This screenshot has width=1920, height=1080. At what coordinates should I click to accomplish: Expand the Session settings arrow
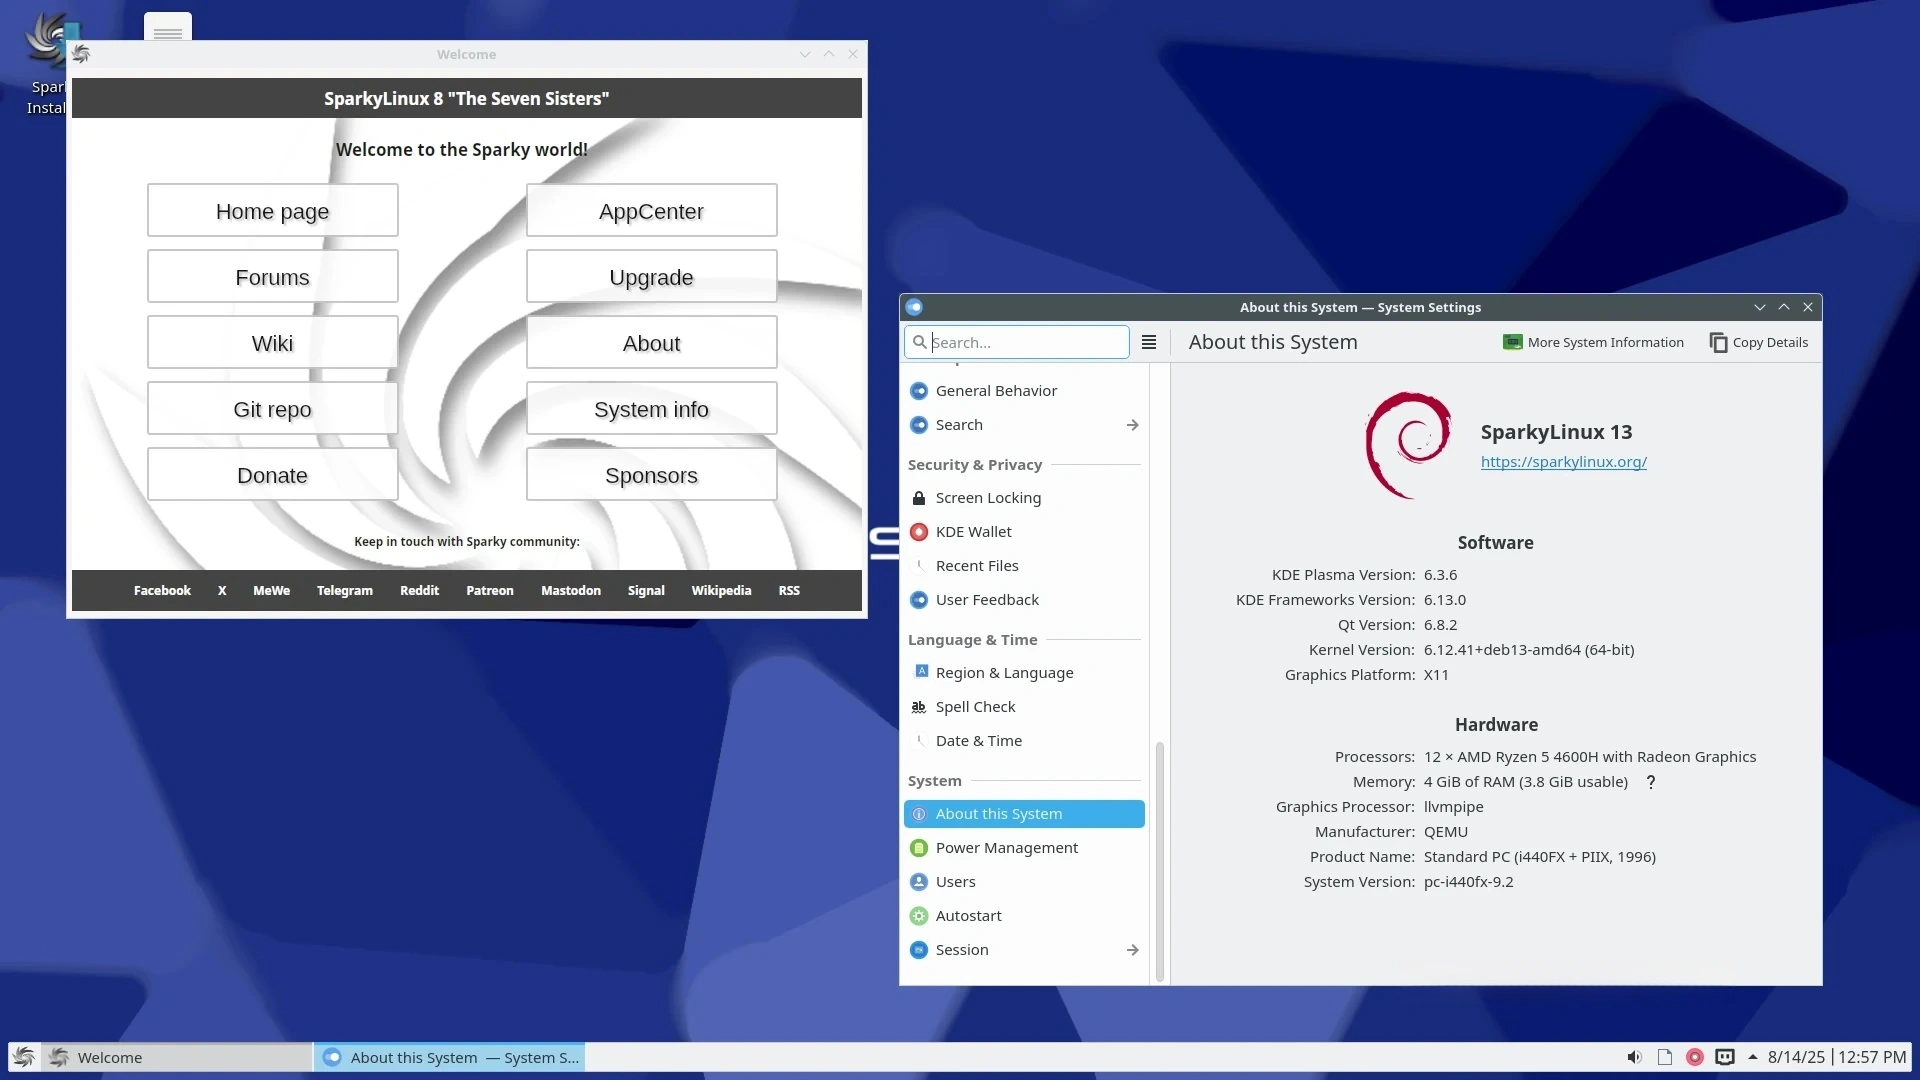click(1132, 950)
